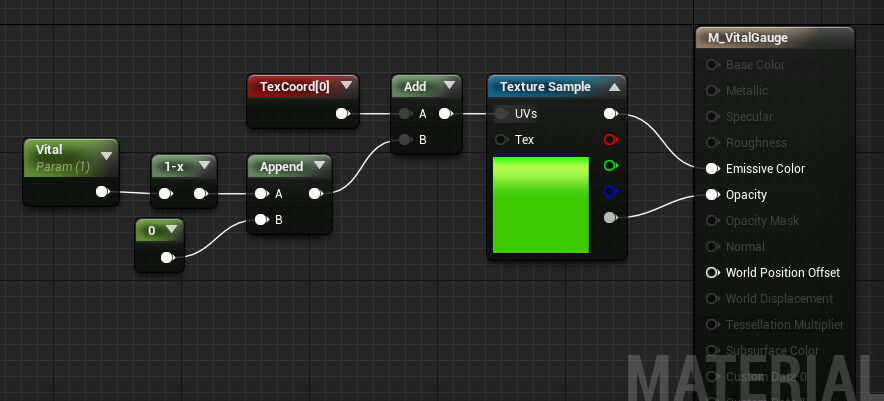Image resolution: width=884 pixels, height=401 pixels.
Task: Click the Add node output pin
Action: coord(445,114)
